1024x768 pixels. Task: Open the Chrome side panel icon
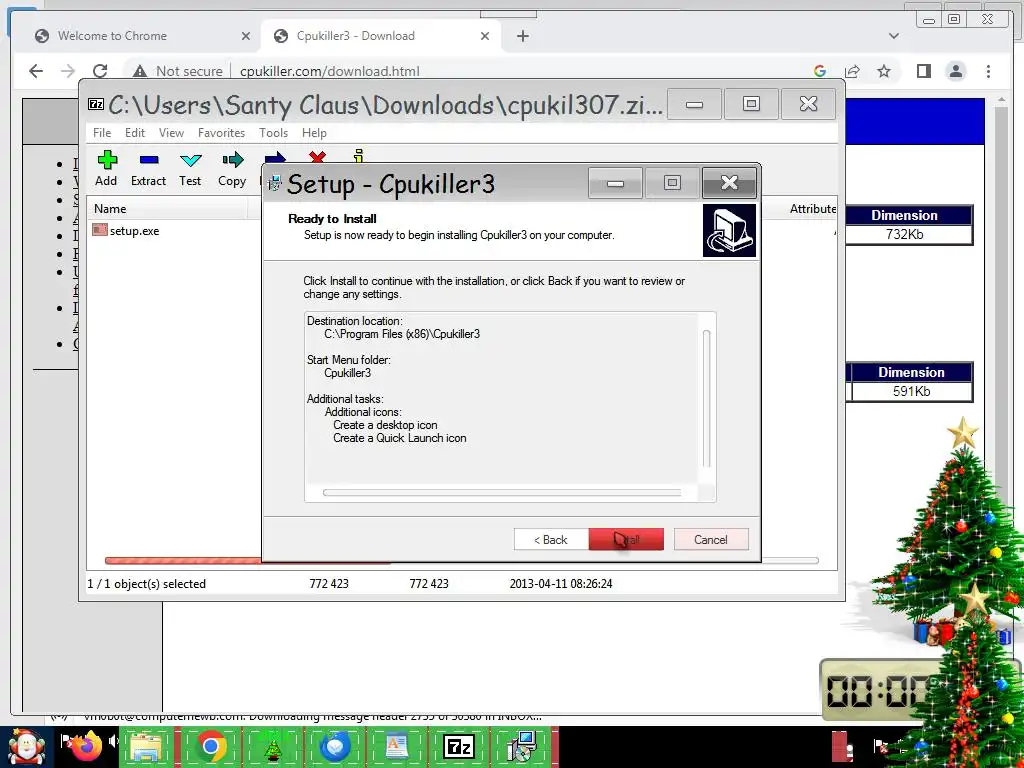pos(923,71)
